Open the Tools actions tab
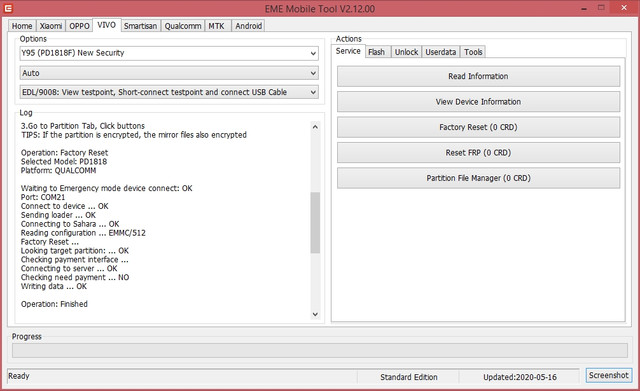 473,52
